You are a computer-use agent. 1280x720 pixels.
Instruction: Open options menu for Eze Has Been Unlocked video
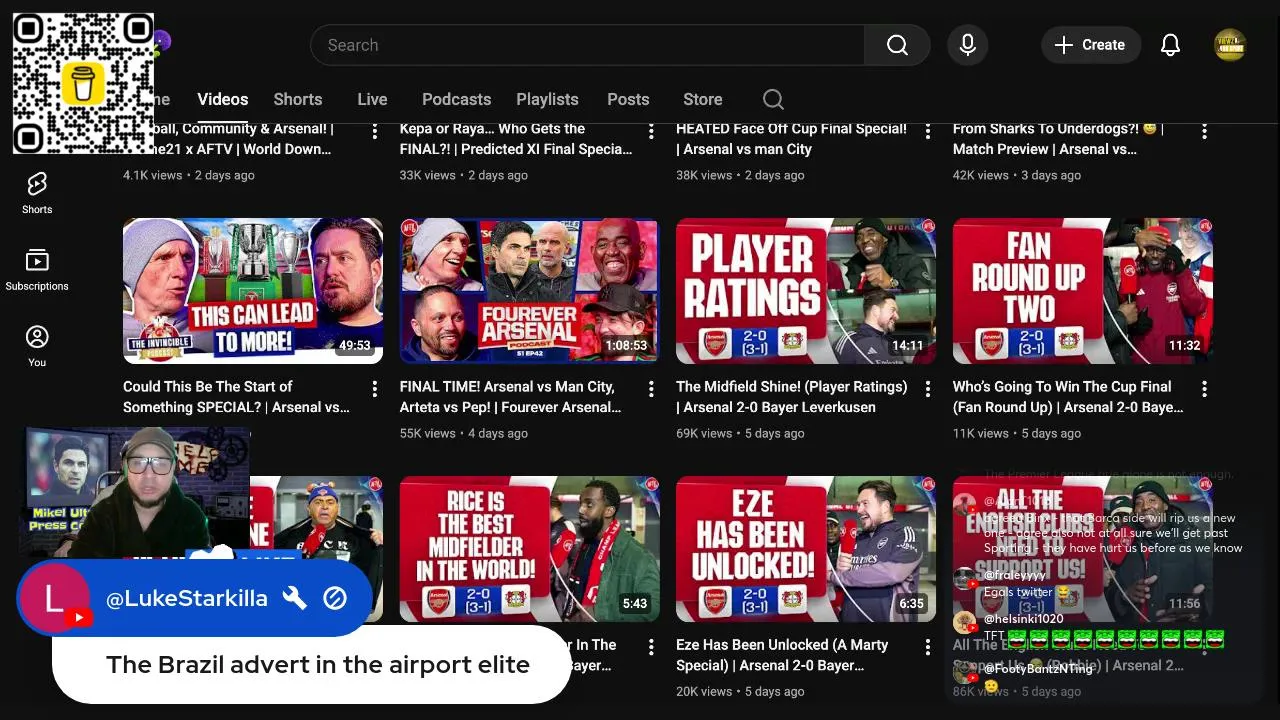(x=928, y=647)
